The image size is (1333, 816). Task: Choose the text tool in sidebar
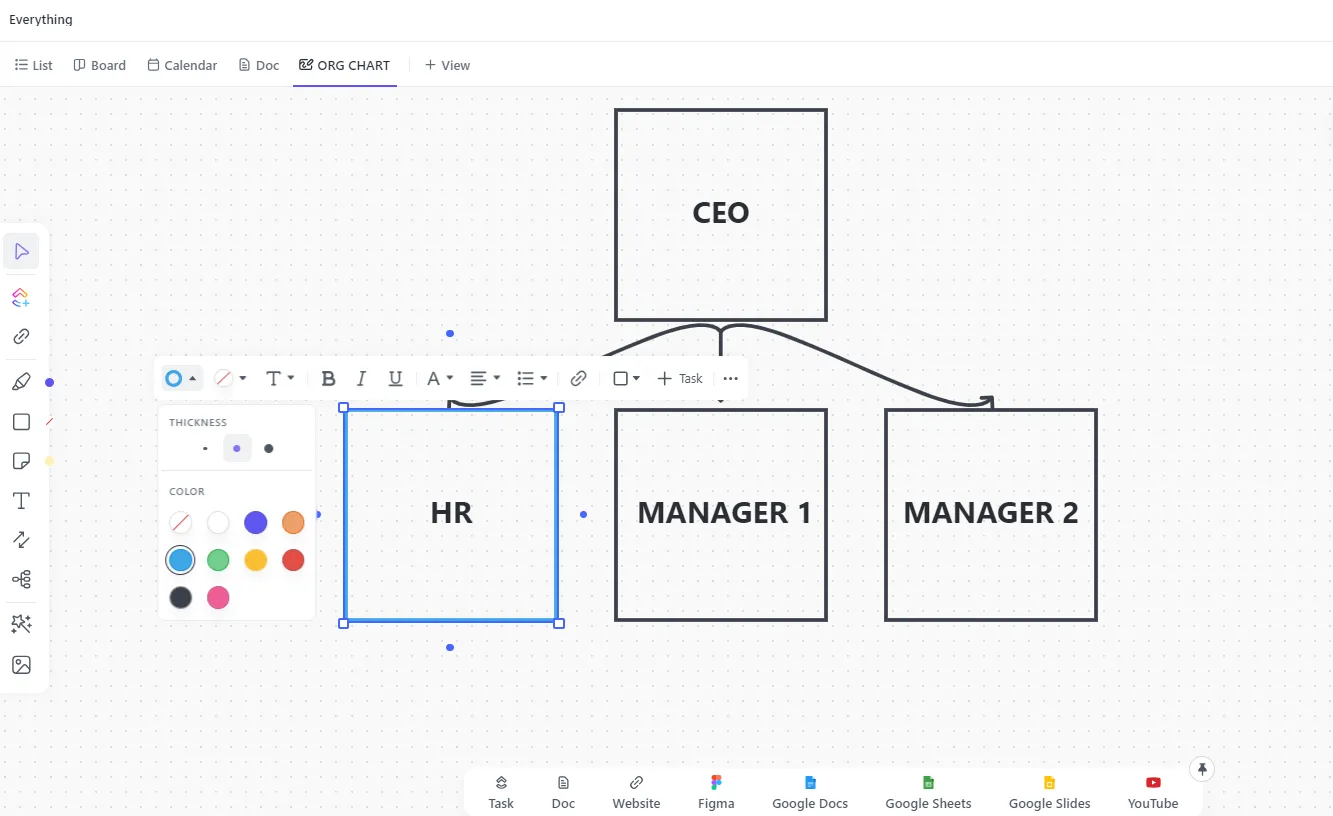[21, 500]
